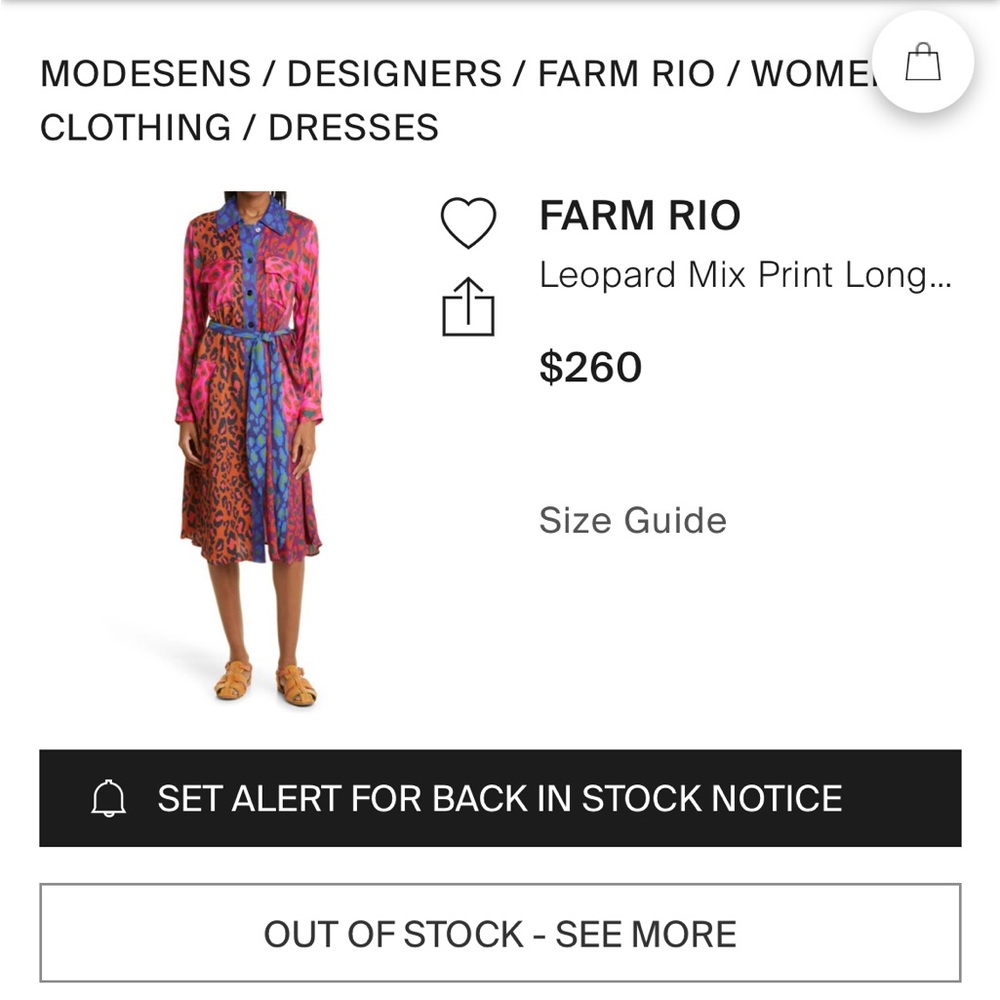Click the $260 price text
Screen dimensions: 1000x1000
[591, 368]
